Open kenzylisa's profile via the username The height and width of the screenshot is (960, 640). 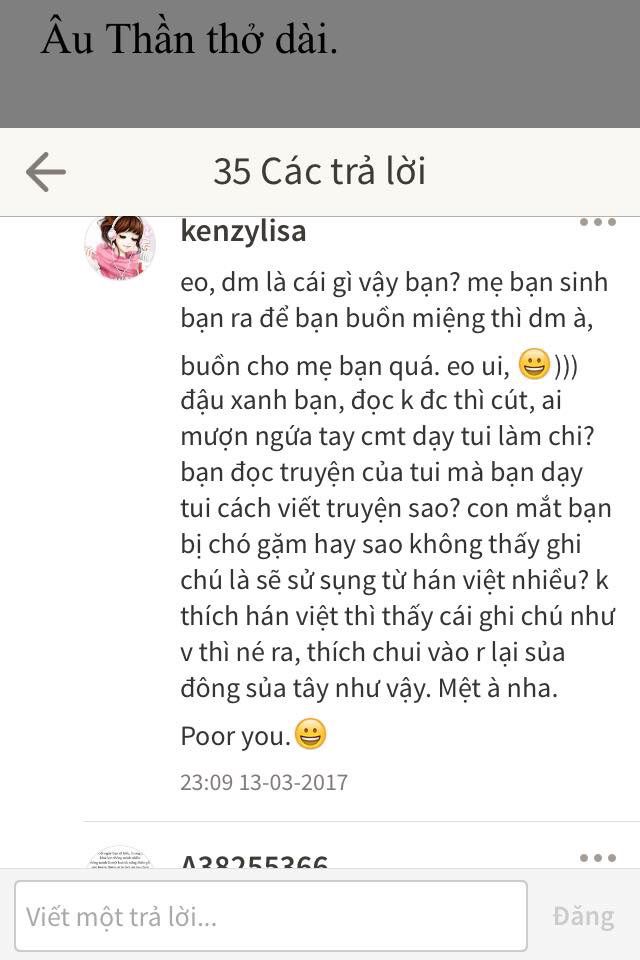click(x=243, y=231)
